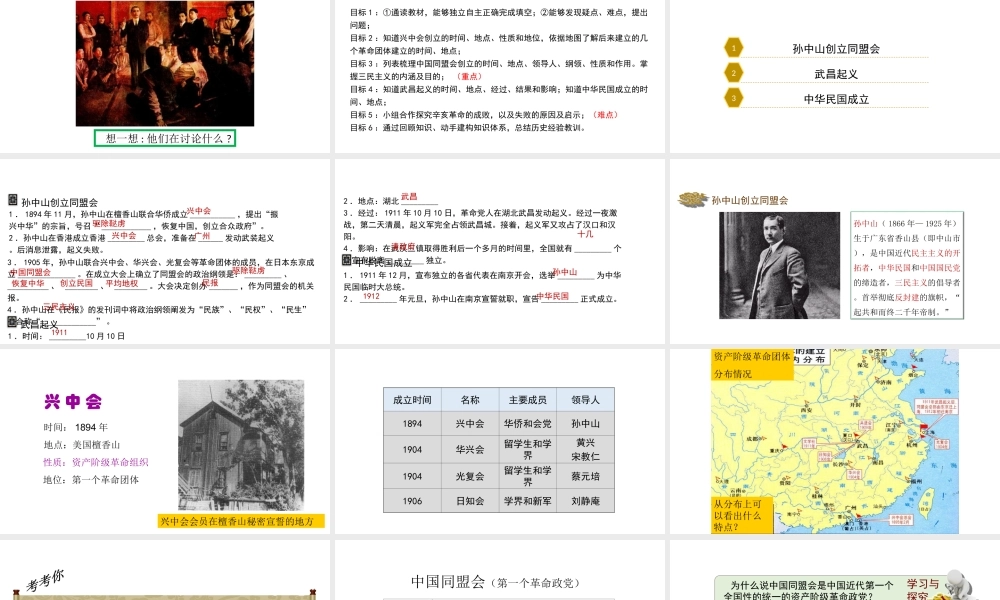The image size is (1000, 600).
Task: Select 孙中山创立同盟会 in the outline list
Action: tap(836, 48)
